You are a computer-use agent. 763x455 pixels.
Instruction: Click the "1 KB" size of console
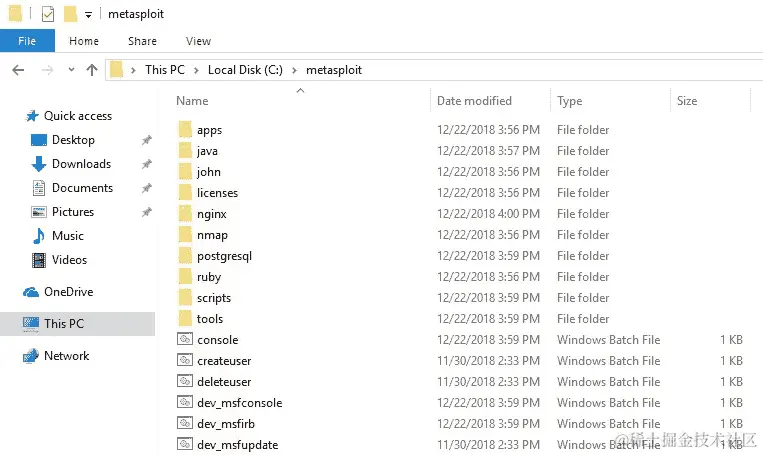(731, 340)
